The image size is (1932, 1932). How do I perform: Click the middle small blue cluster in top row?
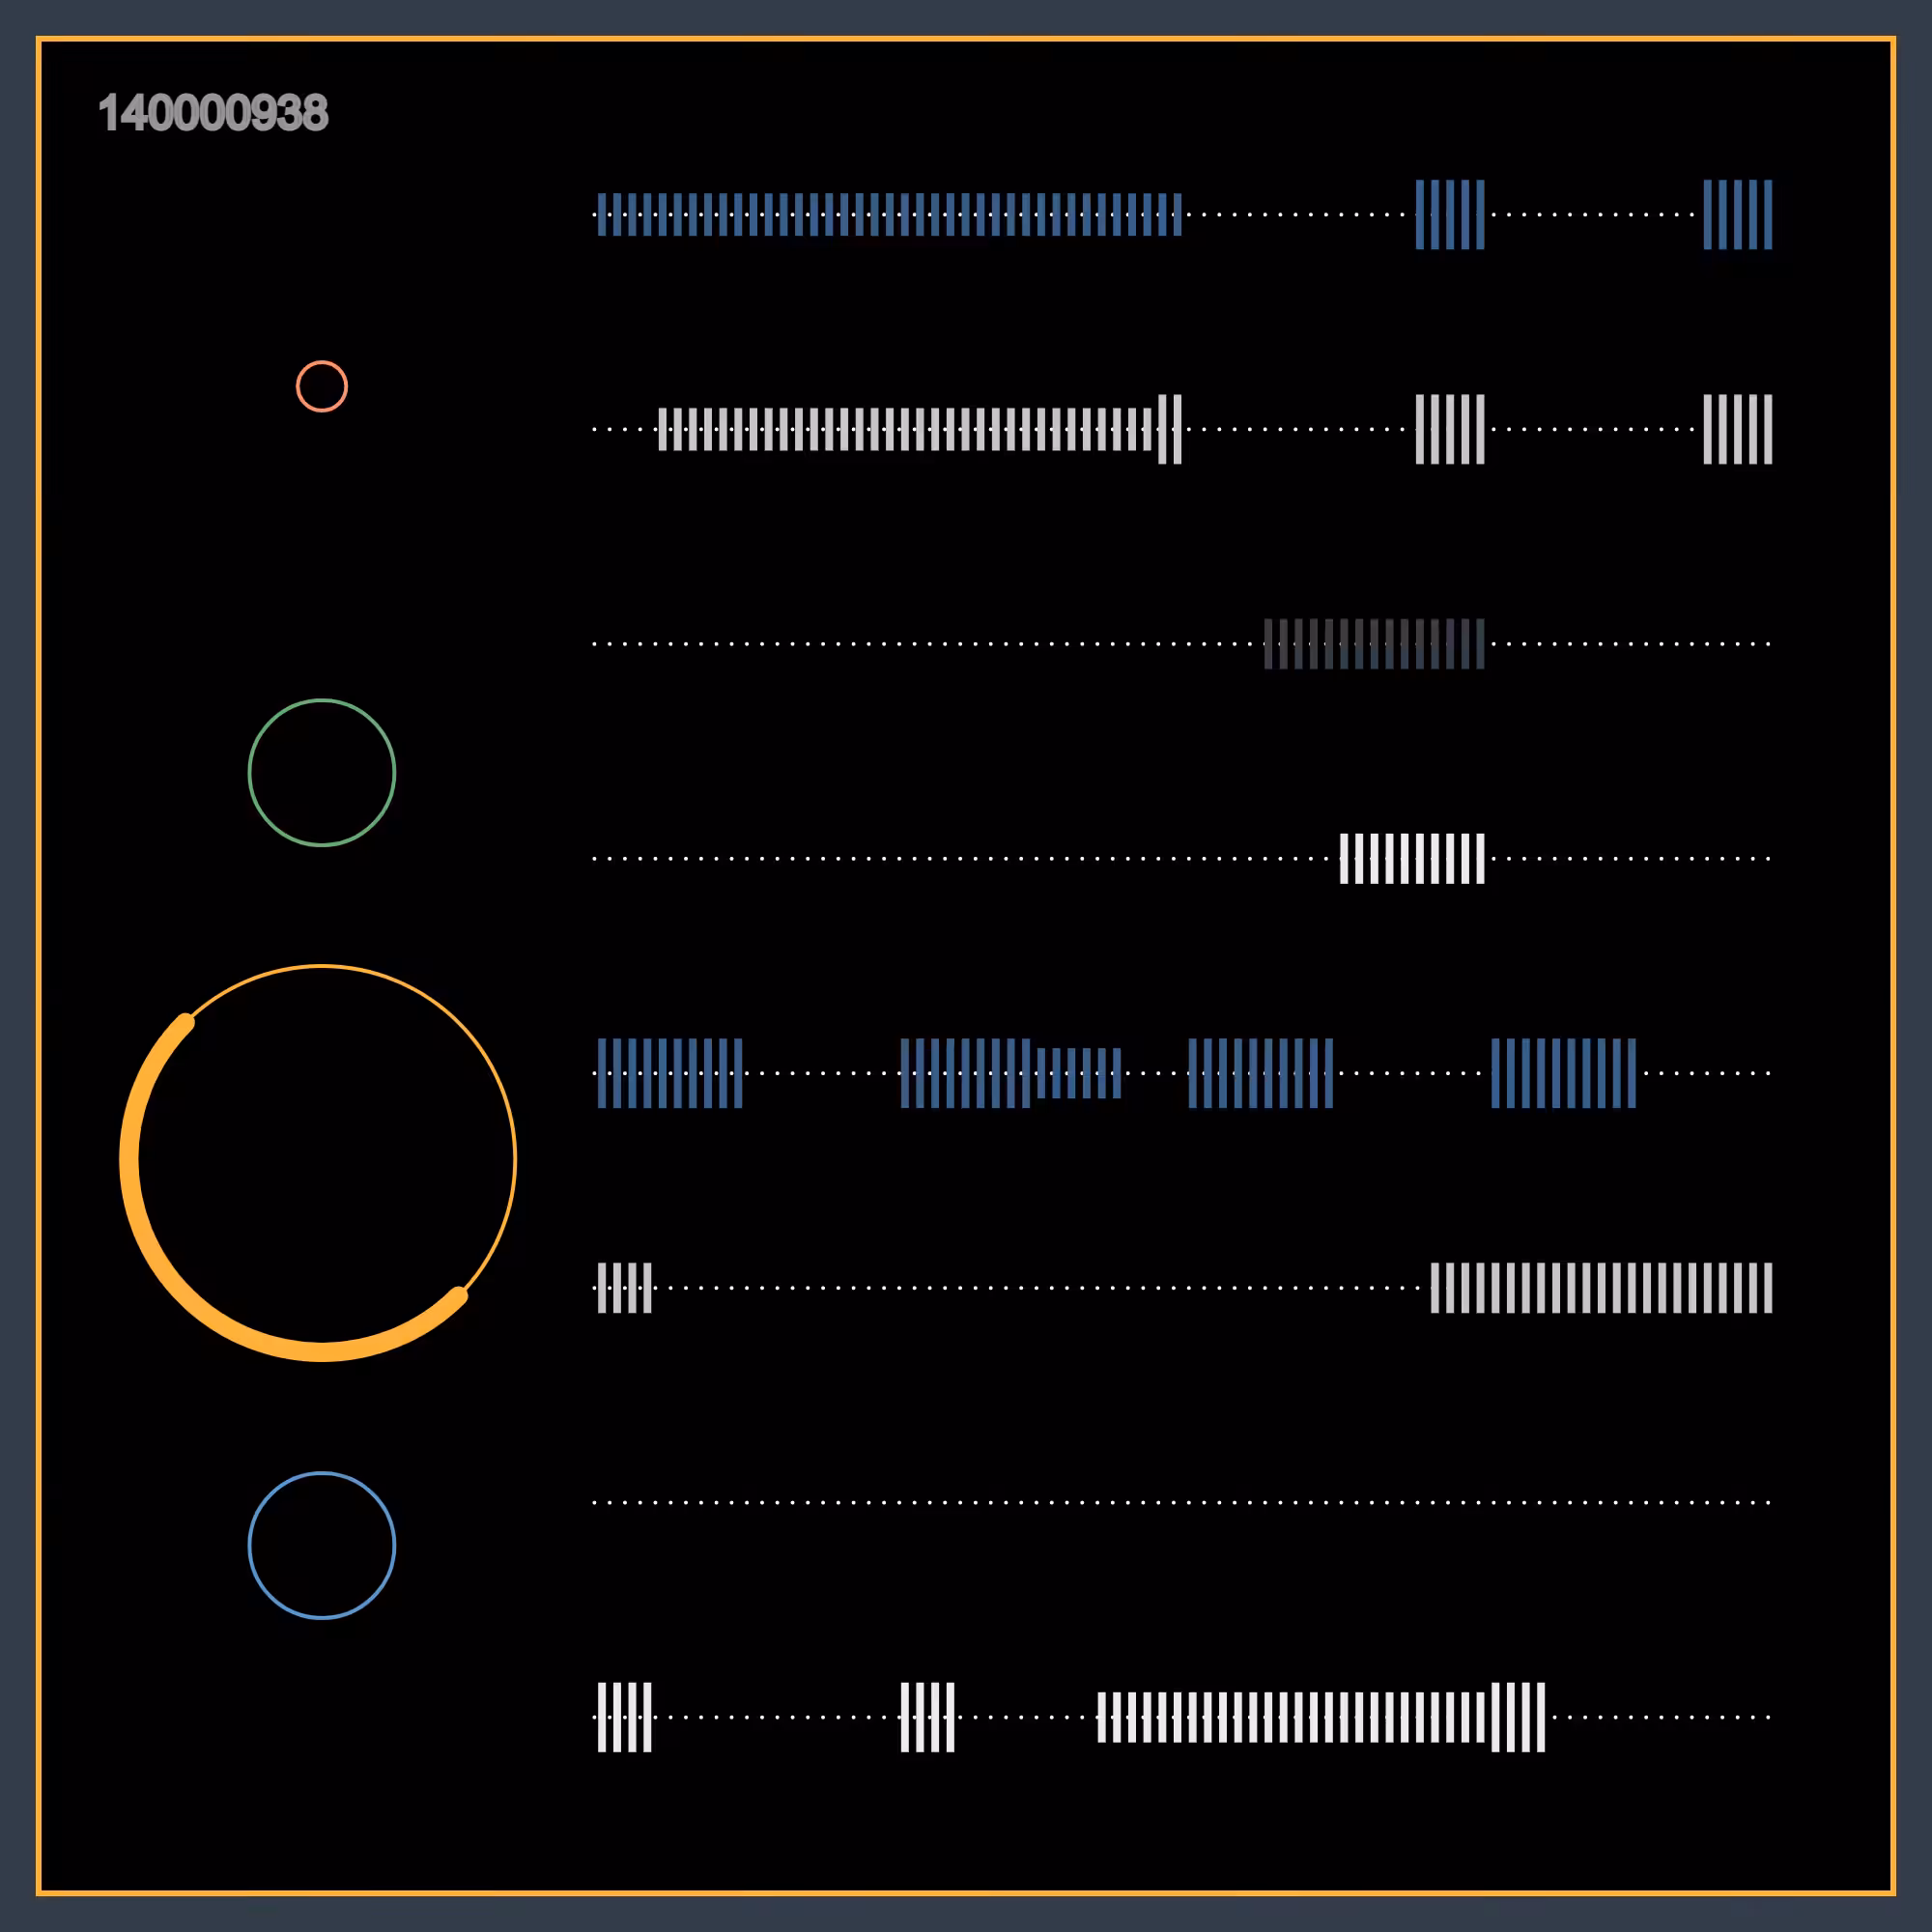(x=1450, y=215)
